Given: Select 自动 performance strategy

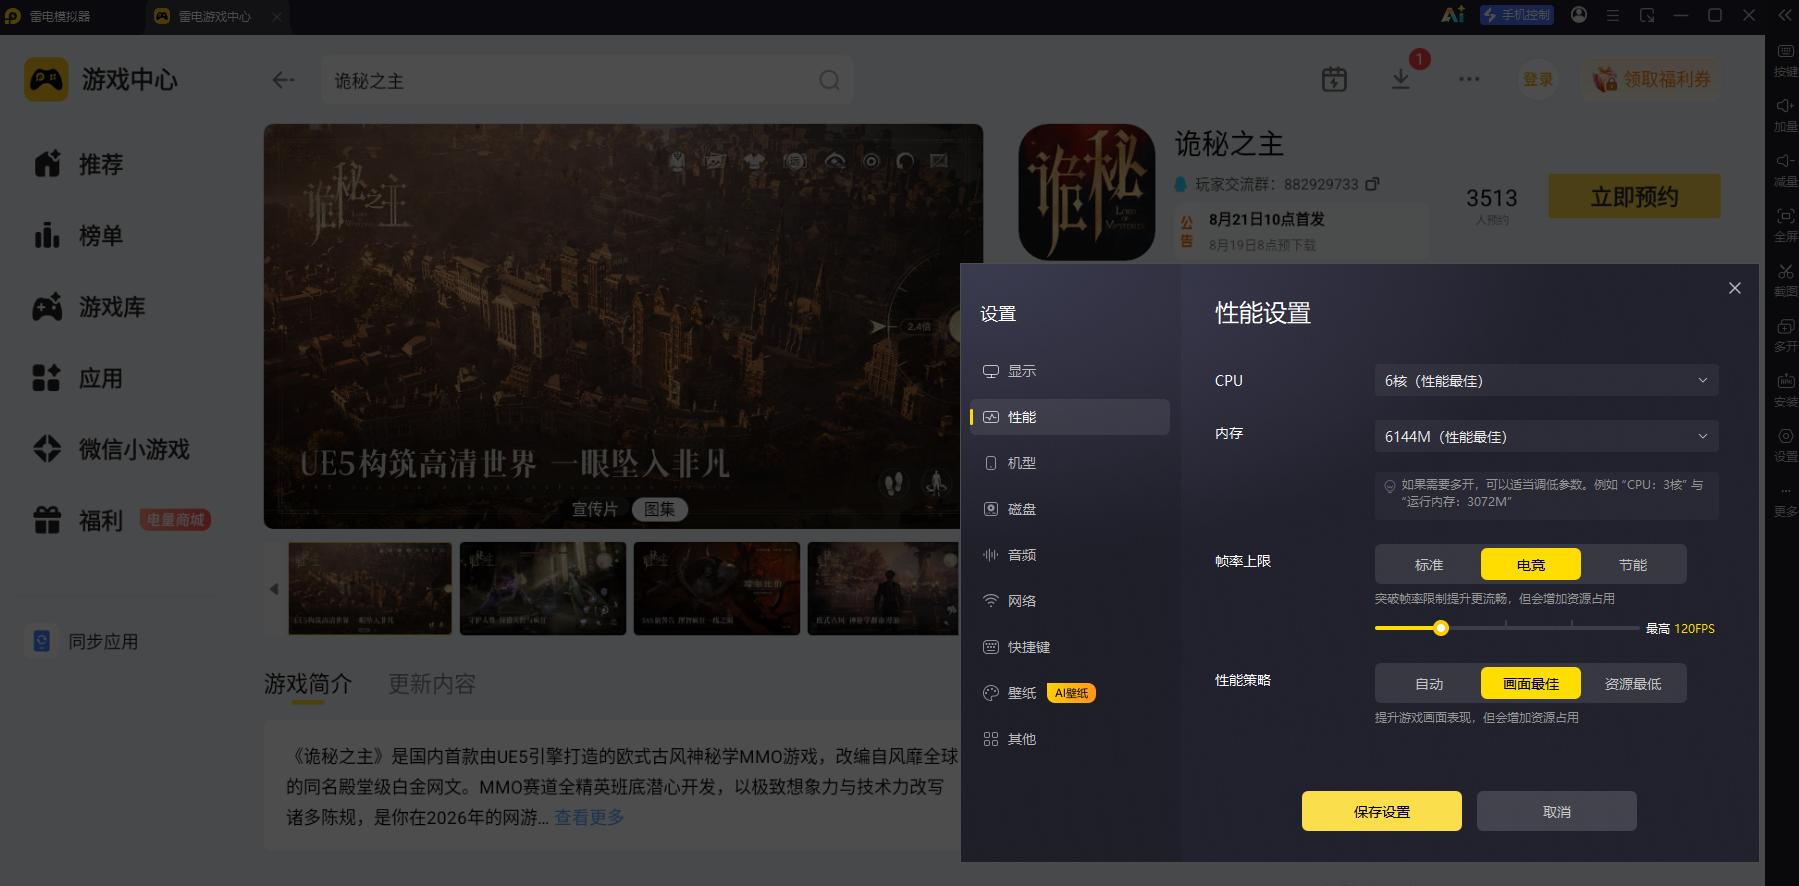Looking at the screenshot, I should 1429,684.
